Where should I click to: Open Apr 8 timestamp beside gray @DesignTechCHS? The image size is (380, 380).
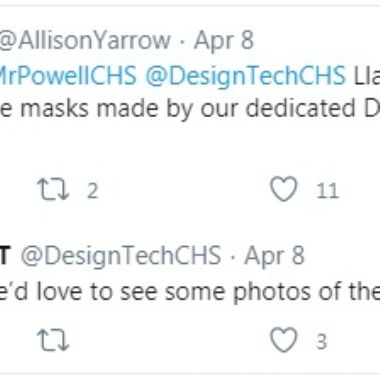[274, 256]
